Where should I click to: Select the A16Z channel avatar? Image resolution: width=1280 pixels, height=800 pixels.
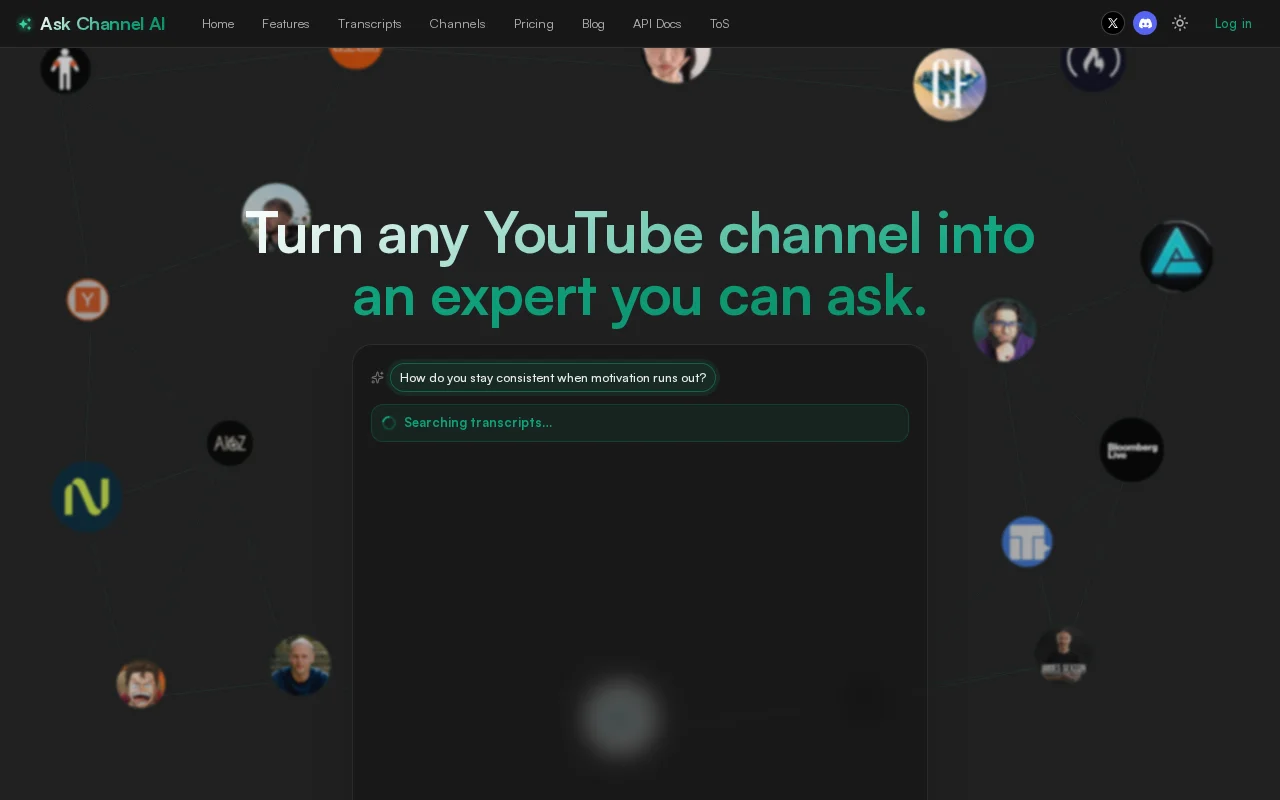pyautogui.click(x=230, y=443)
